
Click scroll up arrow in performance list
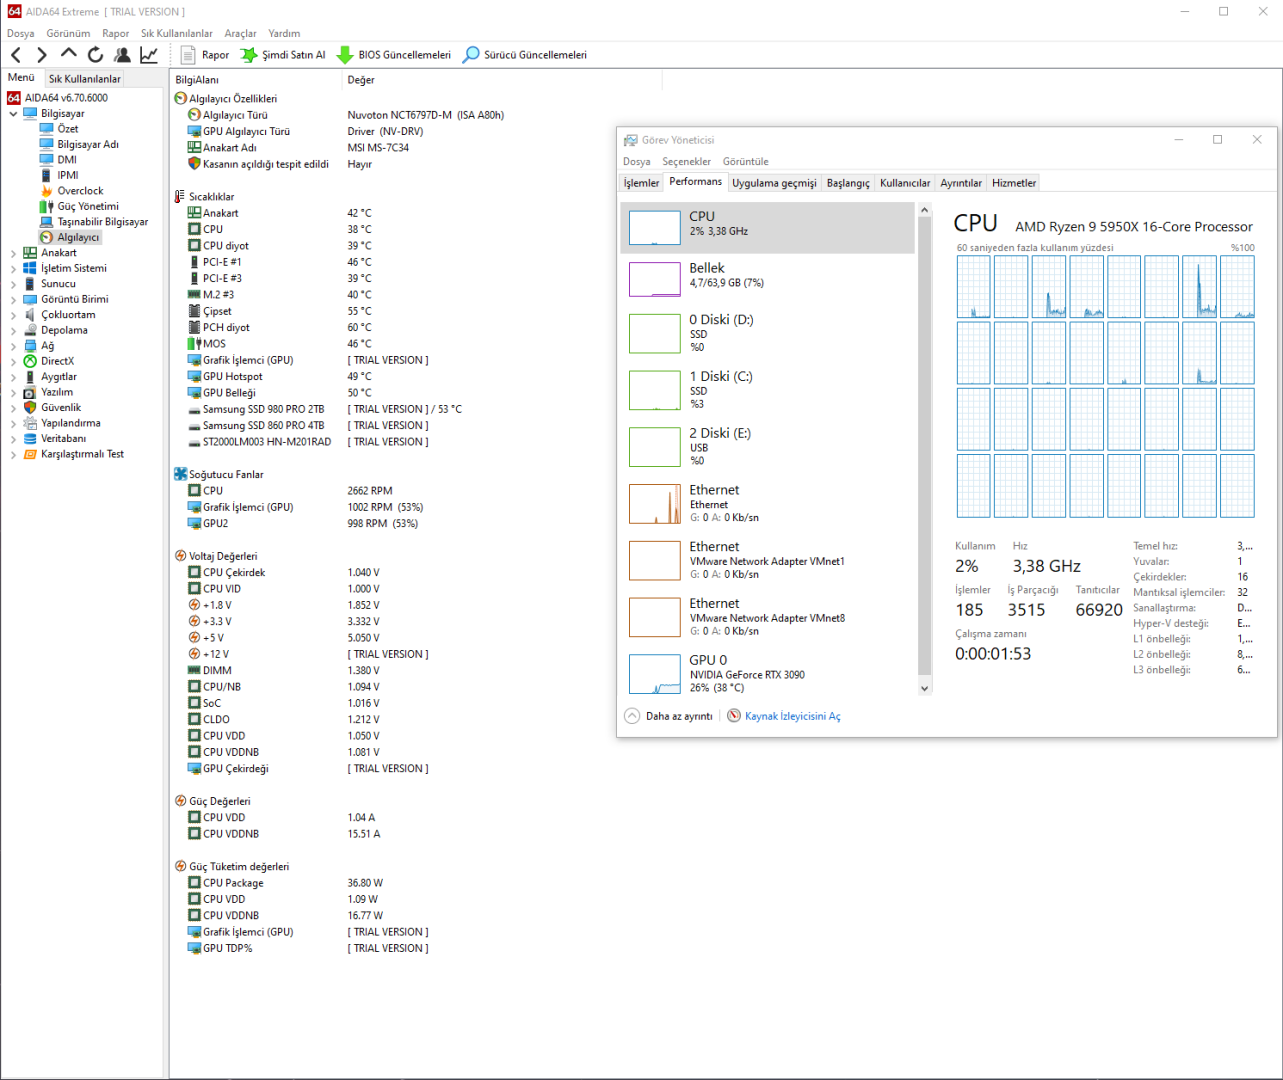(x=925, y=210)
